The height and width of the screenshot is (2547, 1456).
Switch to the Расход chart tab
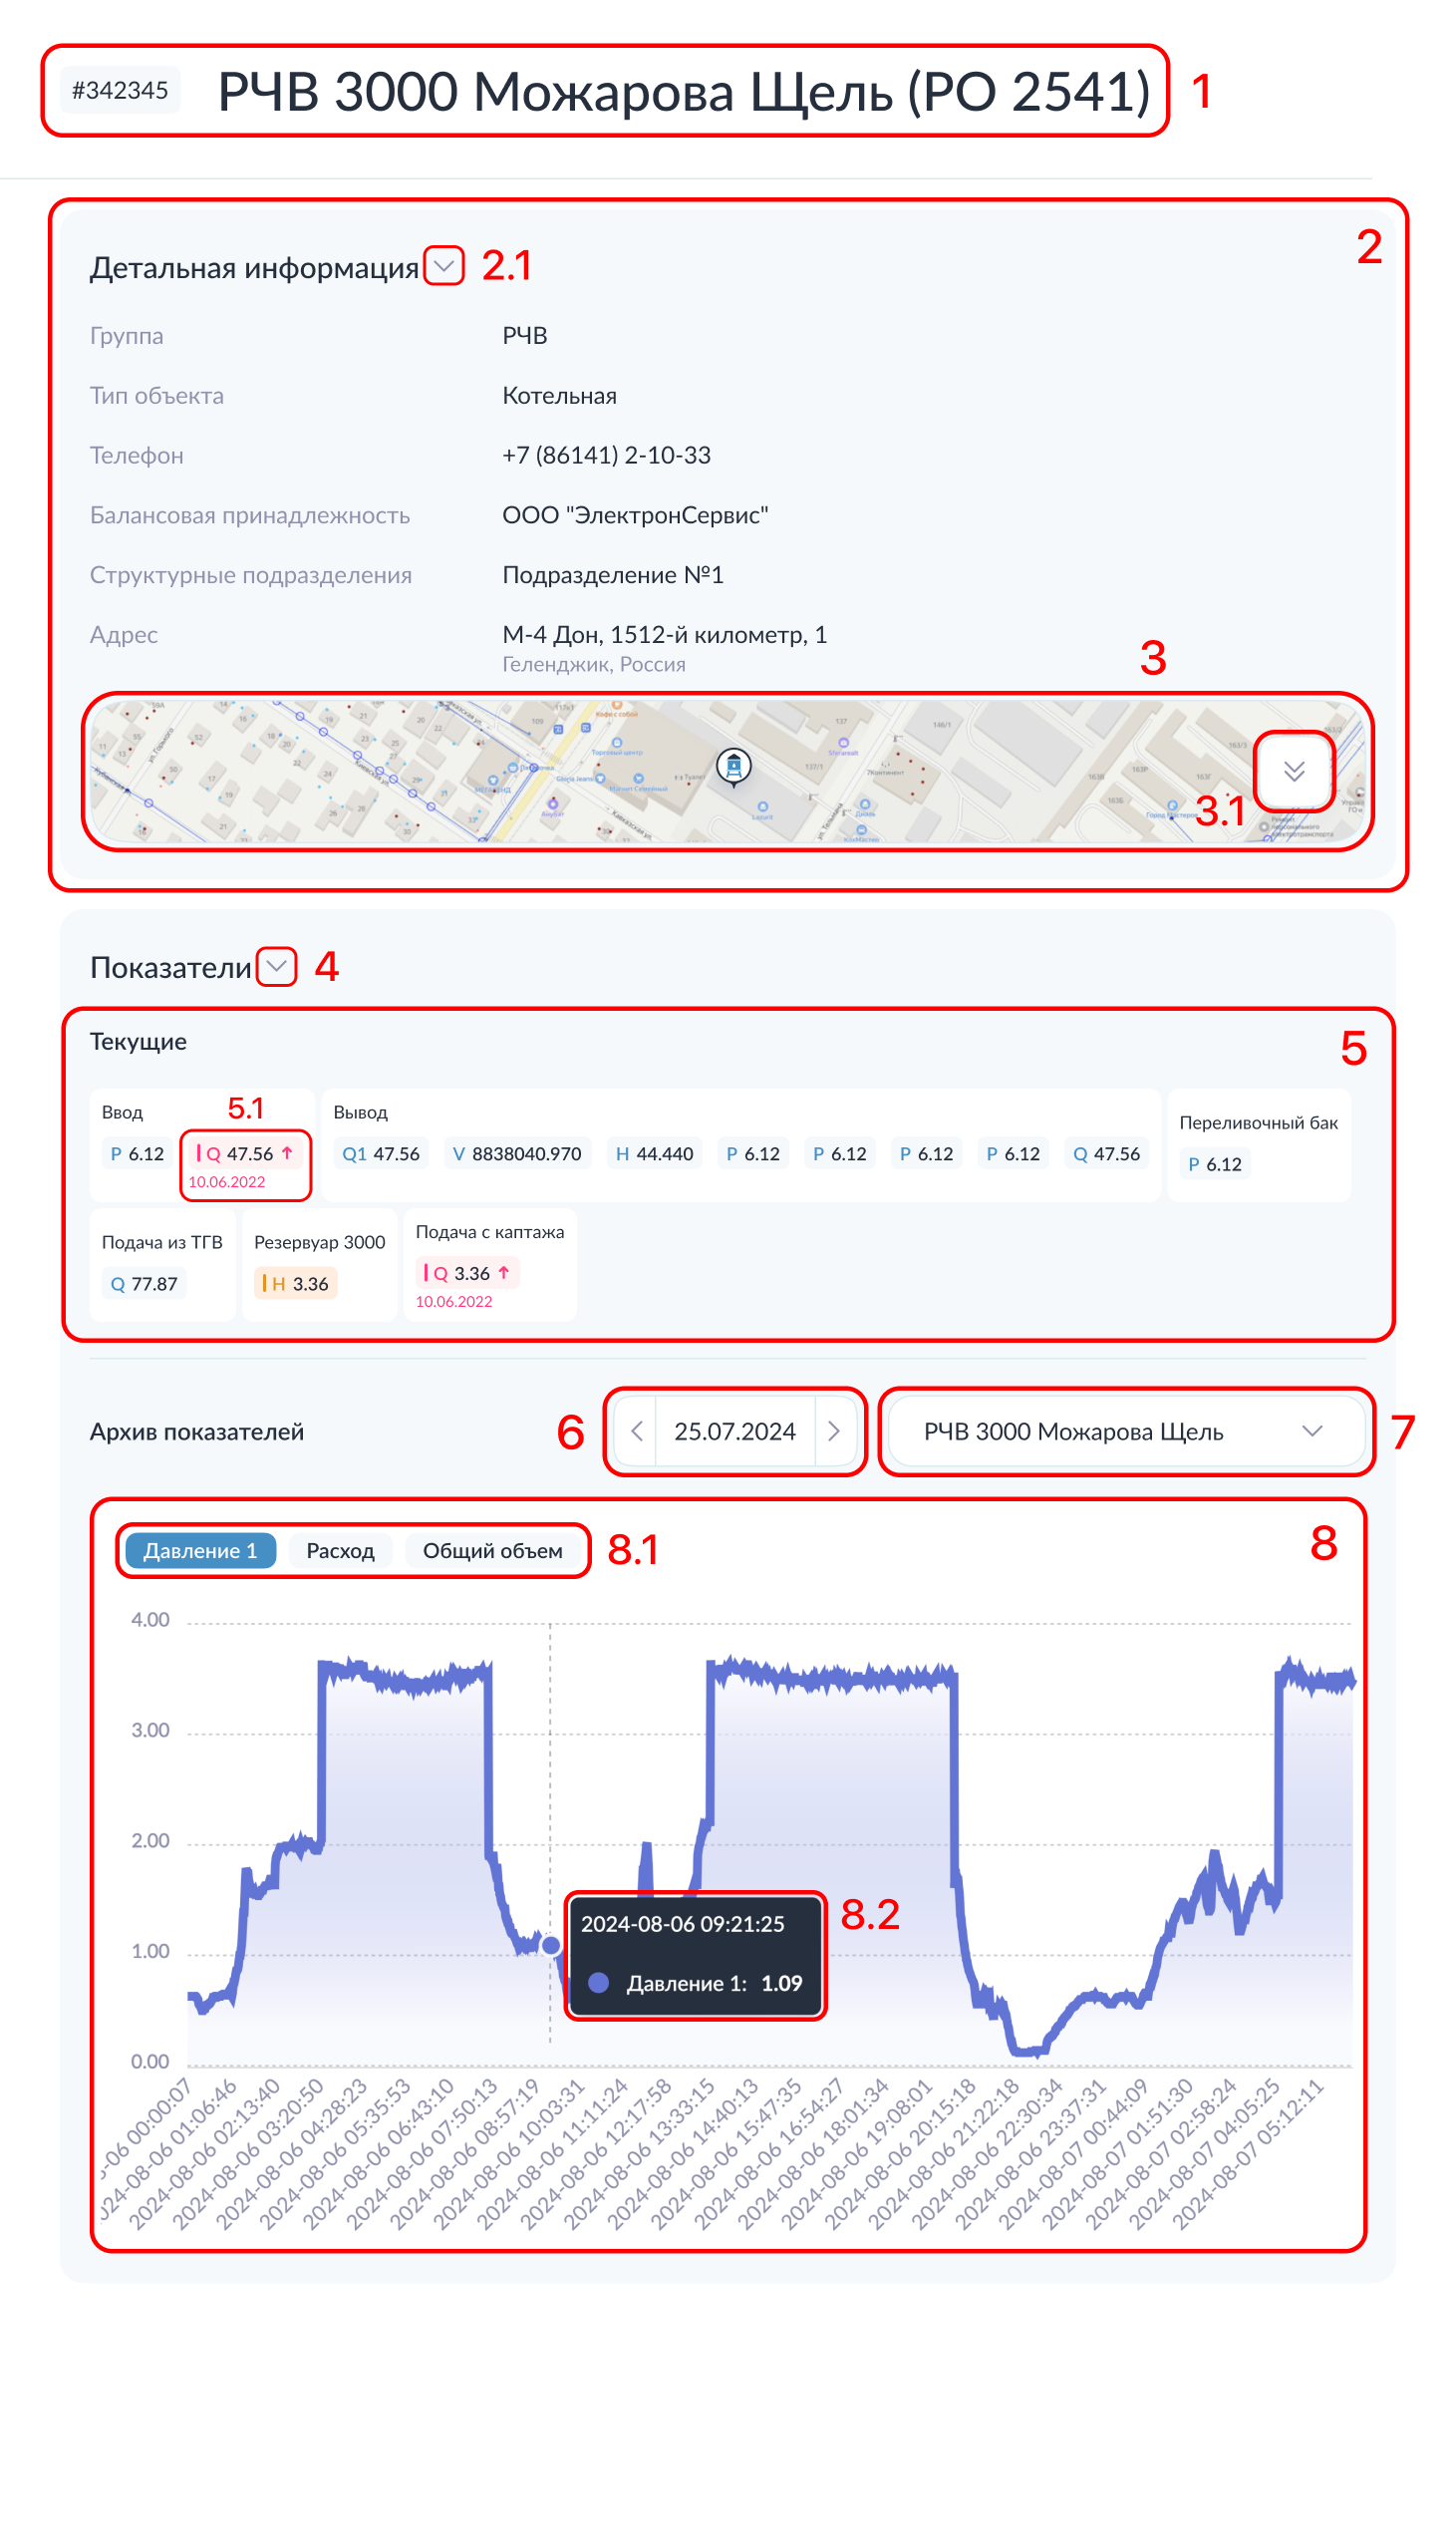pos(340,1550)
